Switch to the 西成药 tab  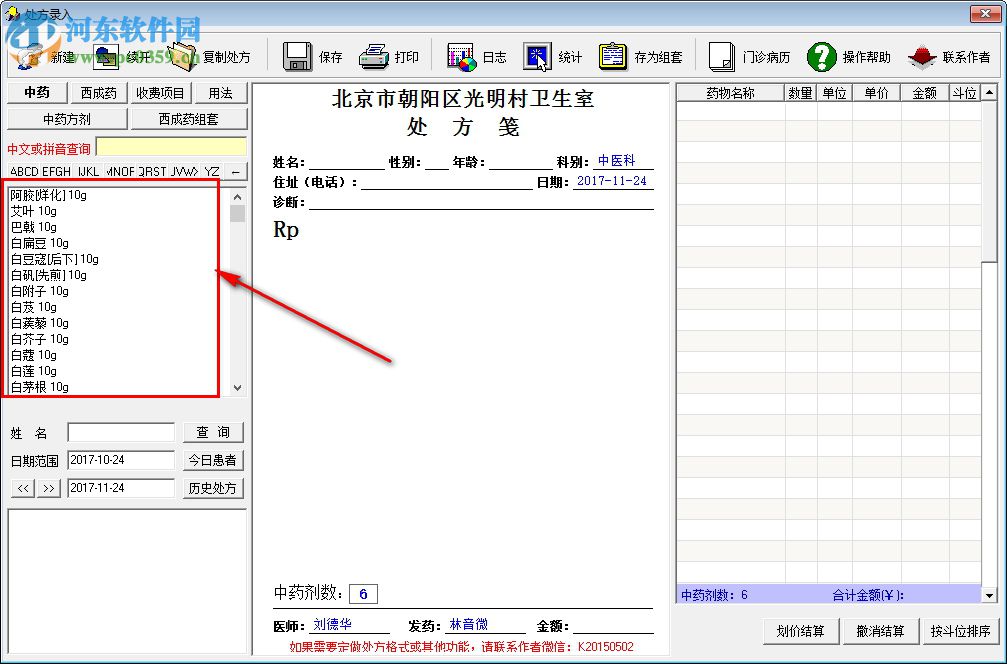98,92
